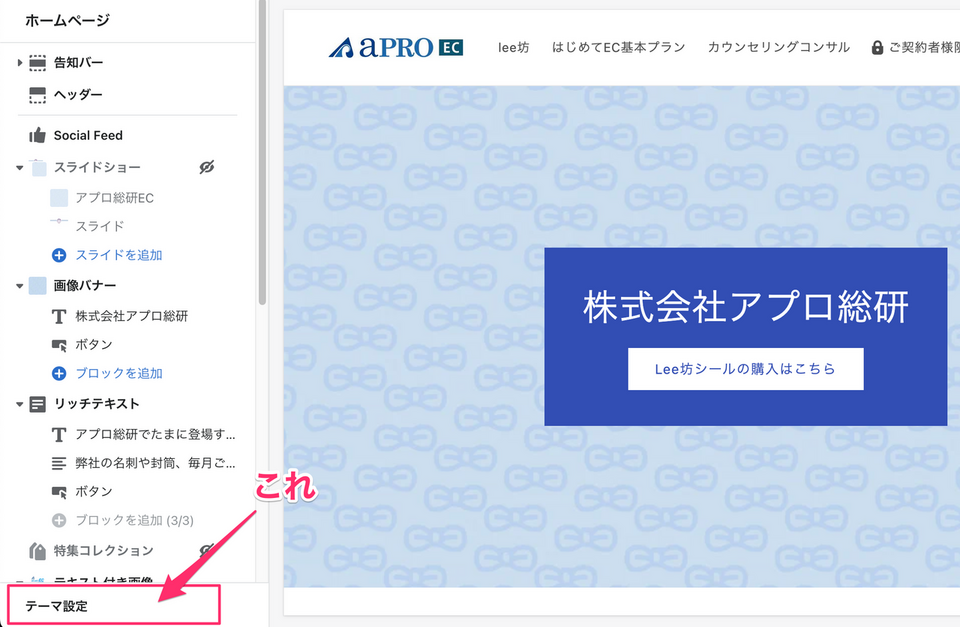This screenshot has width=960, height=627.
Task: Click the 画像バナー section thumbnail icon
Action: click(x=37, y=286)
